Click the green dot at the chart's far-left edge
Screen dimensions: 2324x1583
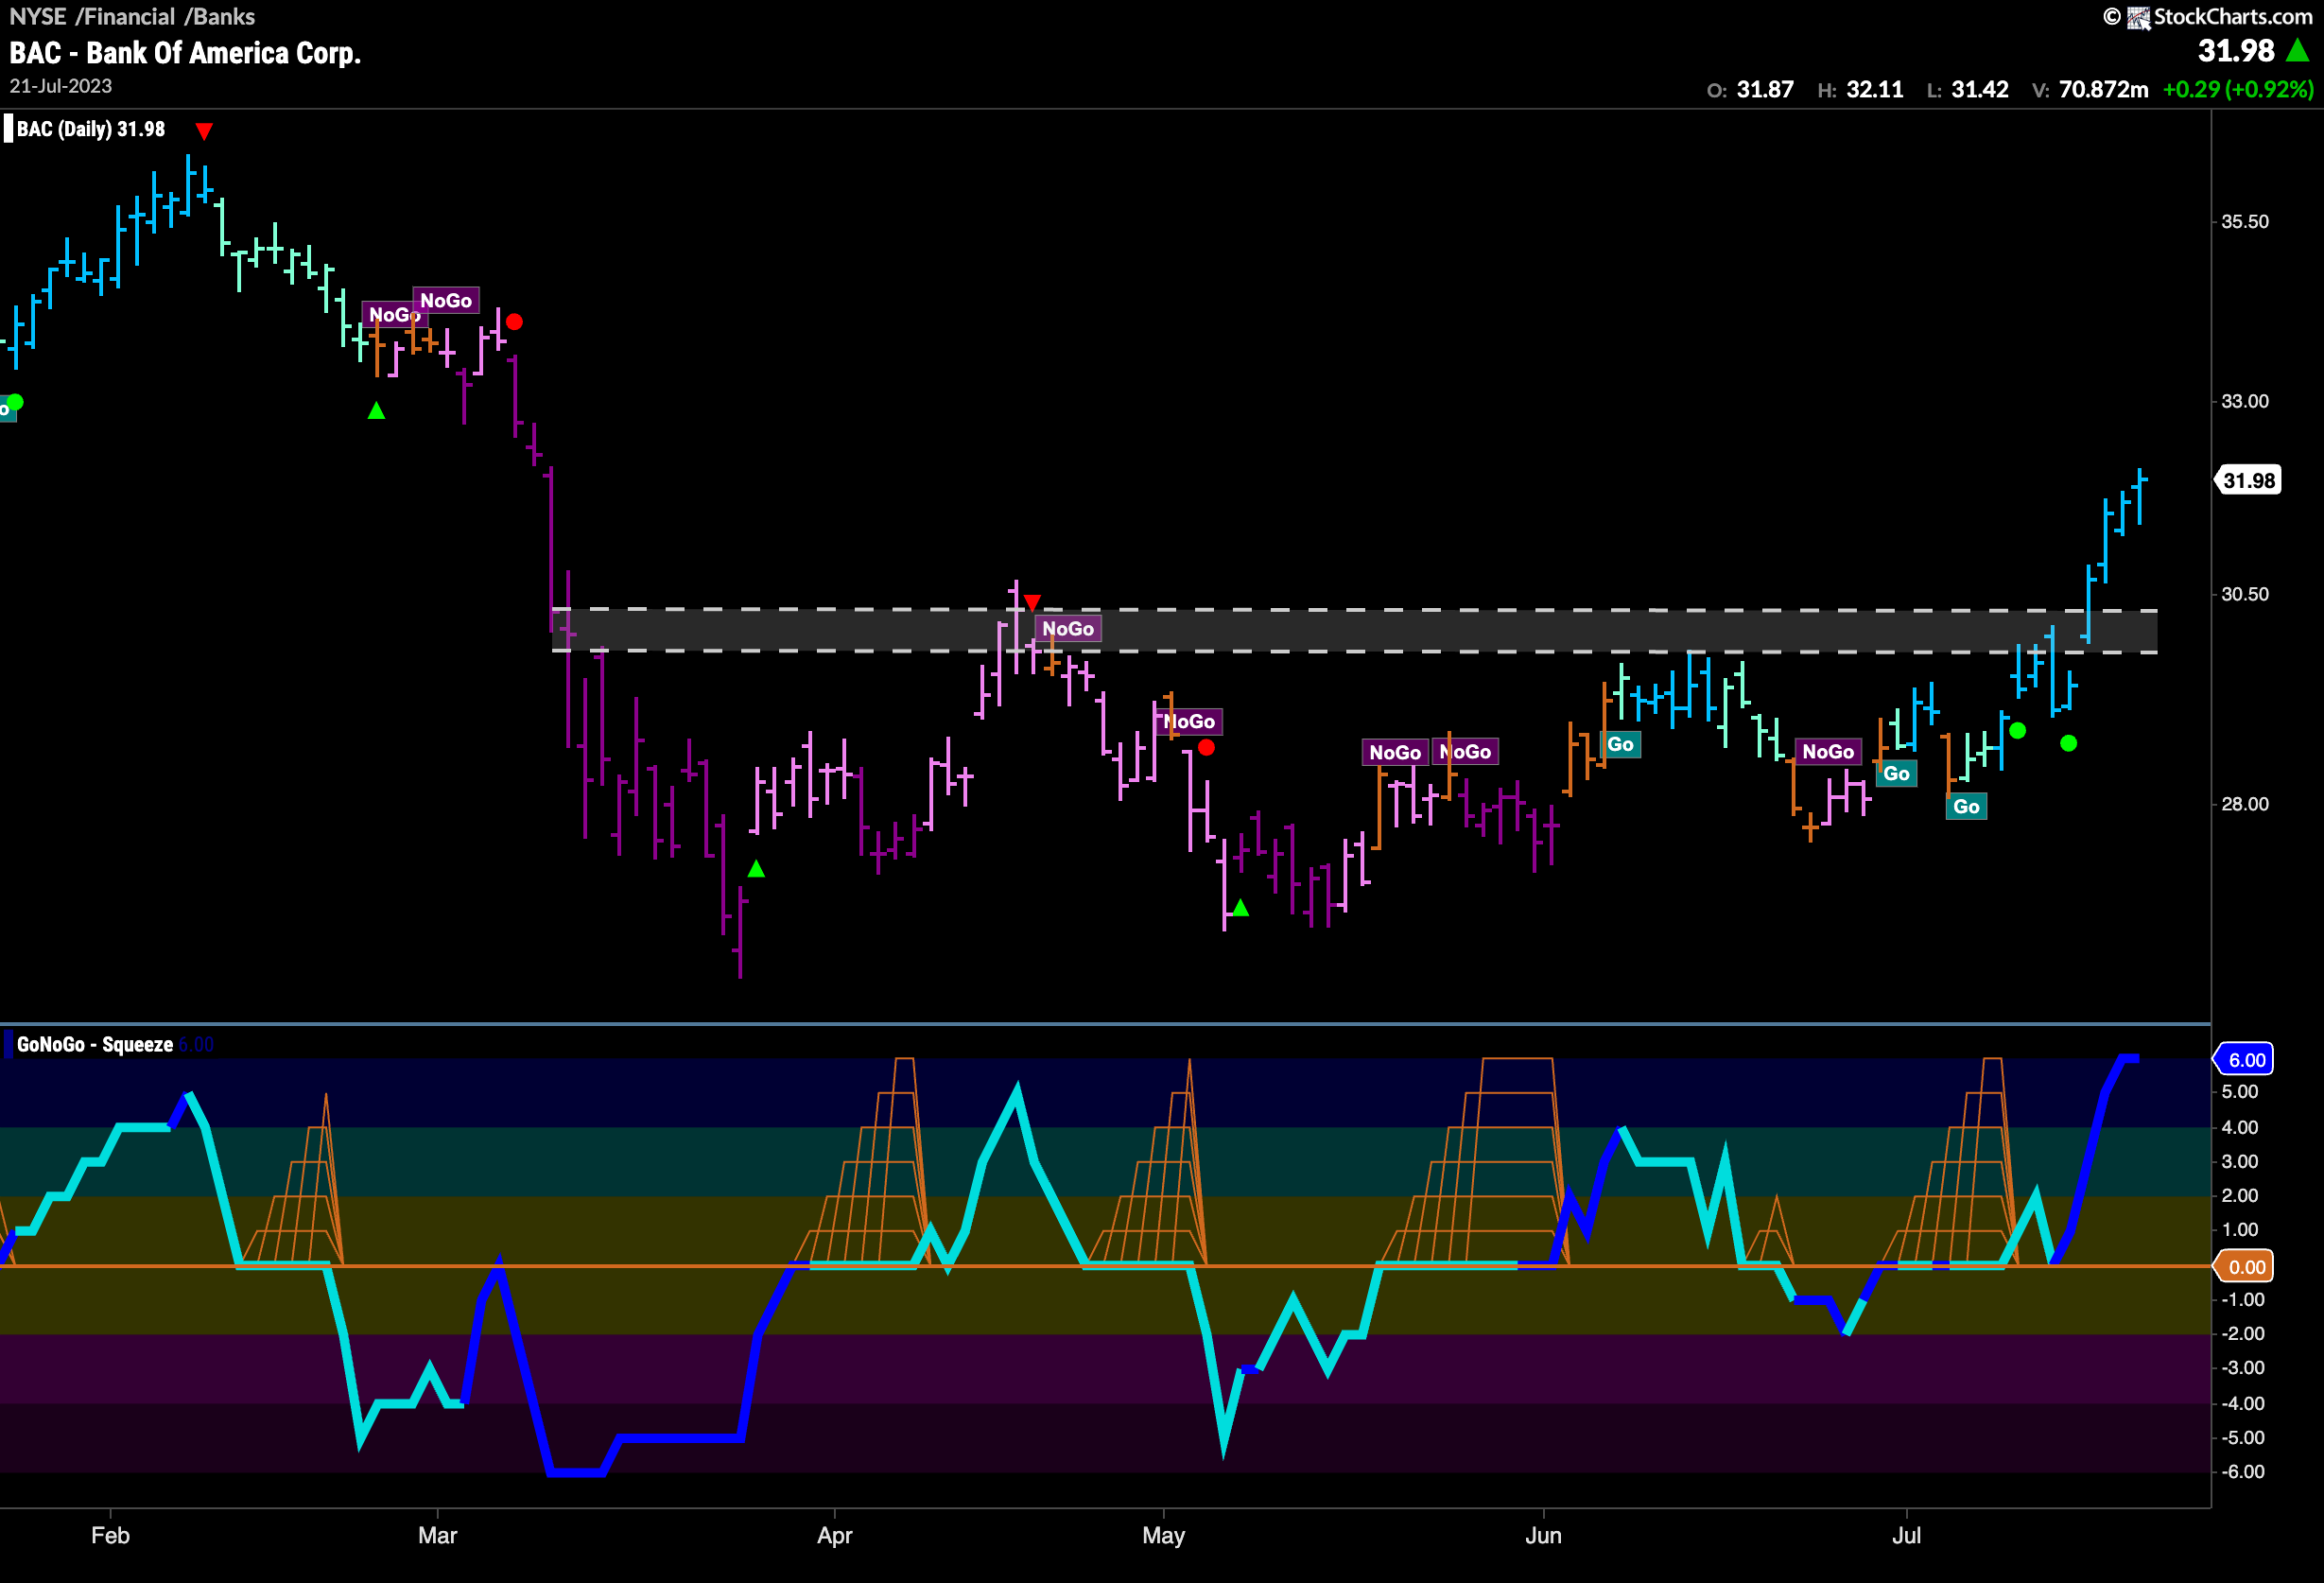tap(15, 402)
